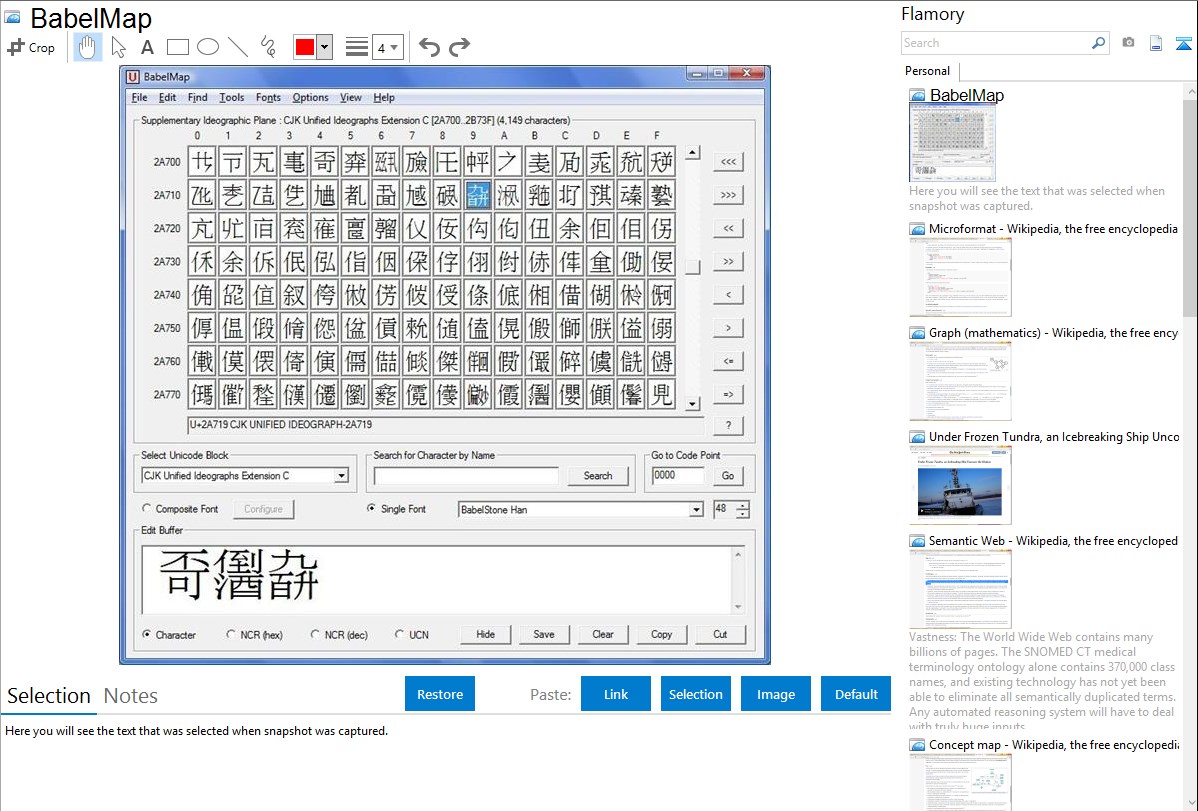Click the character grid scrollbar thumb
Image resolution: width=1198 pixels, height=811 pixels.
click(x=693, y=267)
